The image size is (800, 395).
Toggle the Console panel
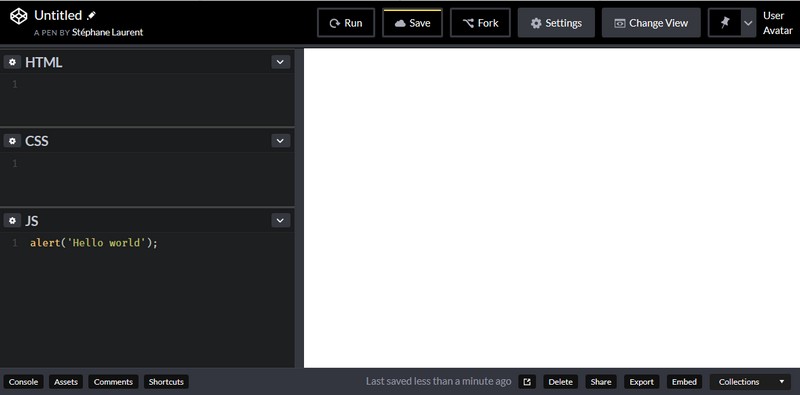pos(23,382)
